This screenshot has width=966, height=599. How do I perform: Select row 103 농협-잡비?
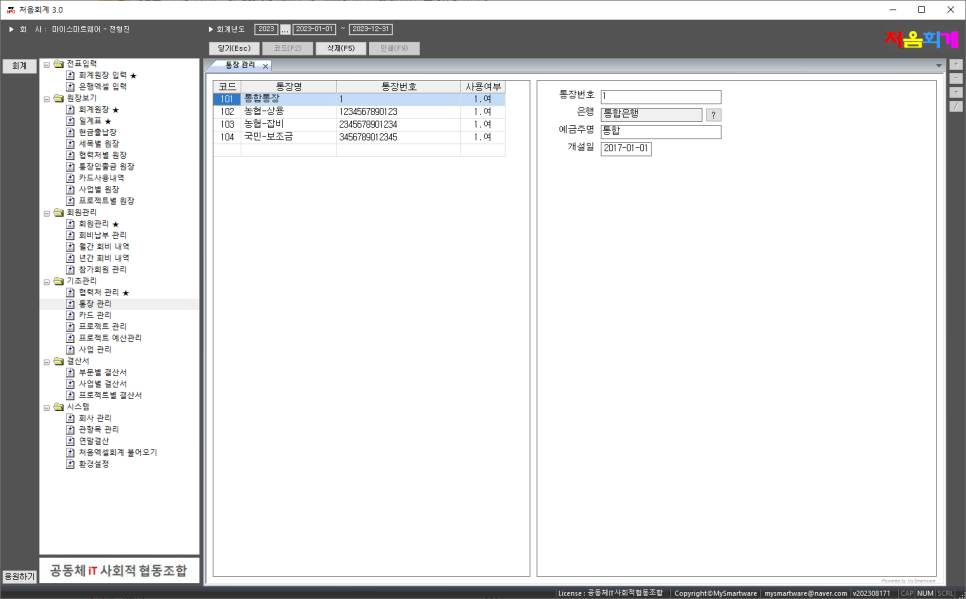click(359, 124)
